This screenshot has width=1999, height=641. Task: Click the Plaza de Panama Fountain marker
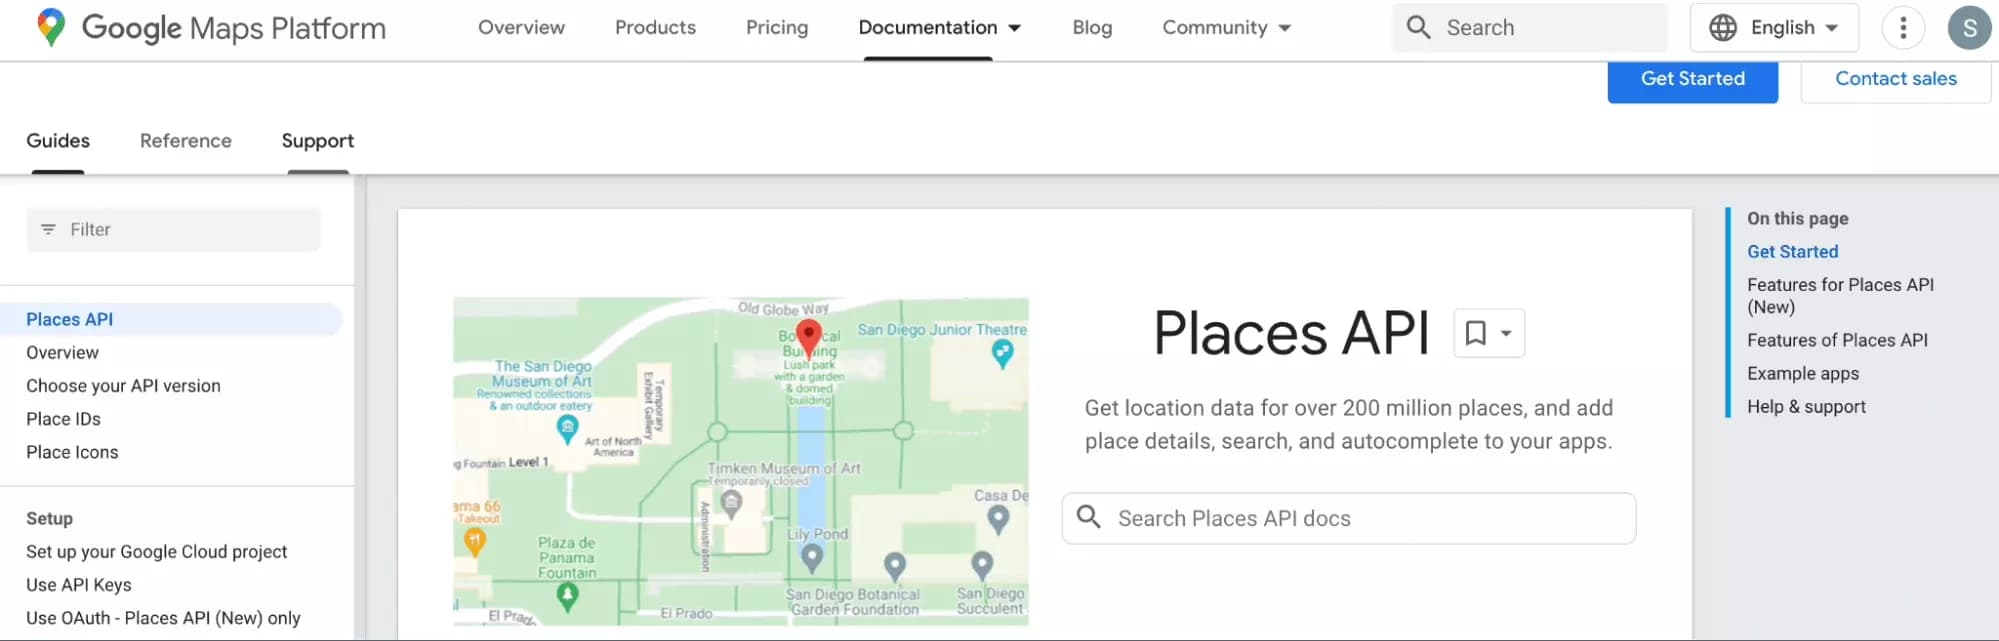pos(568,596)
